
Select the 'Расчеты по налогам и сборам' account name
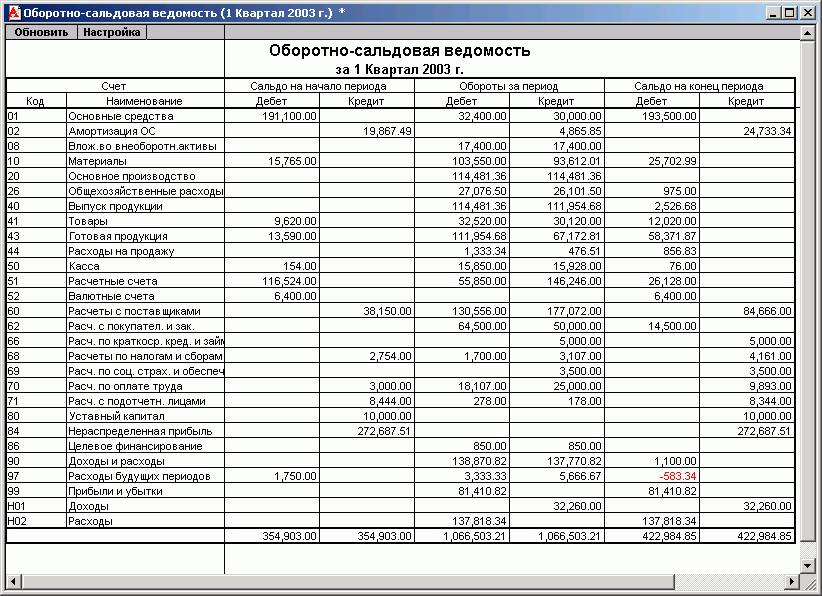tap(146, 356)
